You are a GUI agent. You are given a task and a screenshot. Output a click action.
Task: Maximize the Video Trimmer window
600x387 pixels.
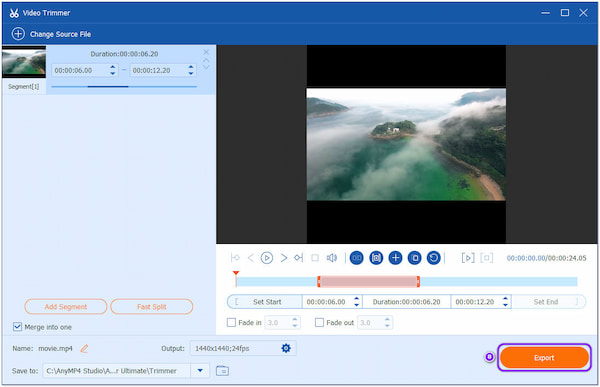(x=564, y=13)
